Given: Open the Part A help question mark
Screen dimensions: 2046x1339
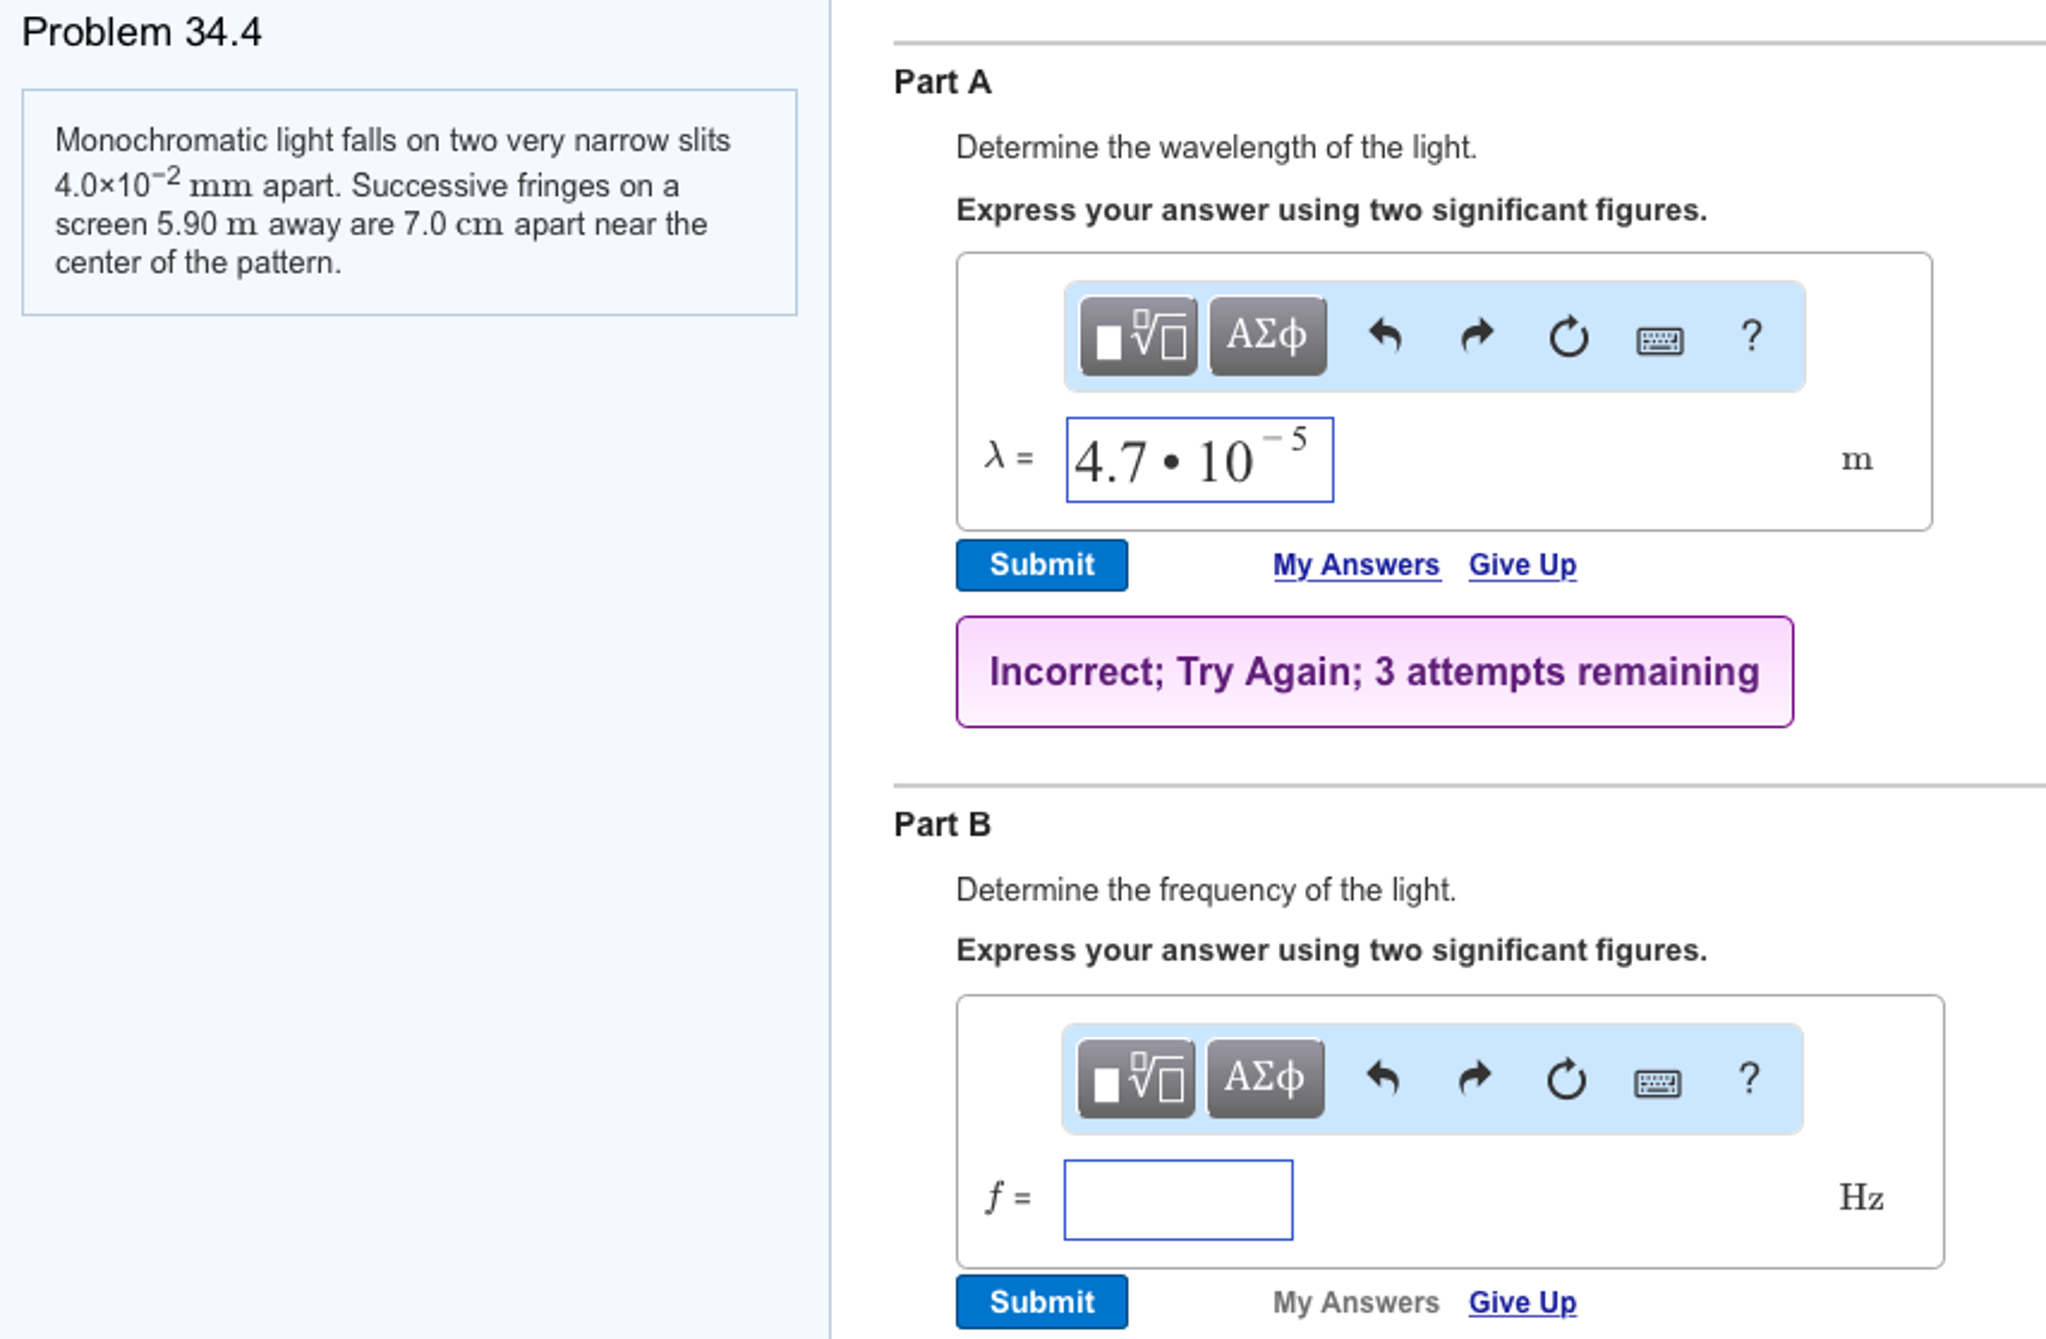Looking at the screenshot, I should coord(1751,335).
